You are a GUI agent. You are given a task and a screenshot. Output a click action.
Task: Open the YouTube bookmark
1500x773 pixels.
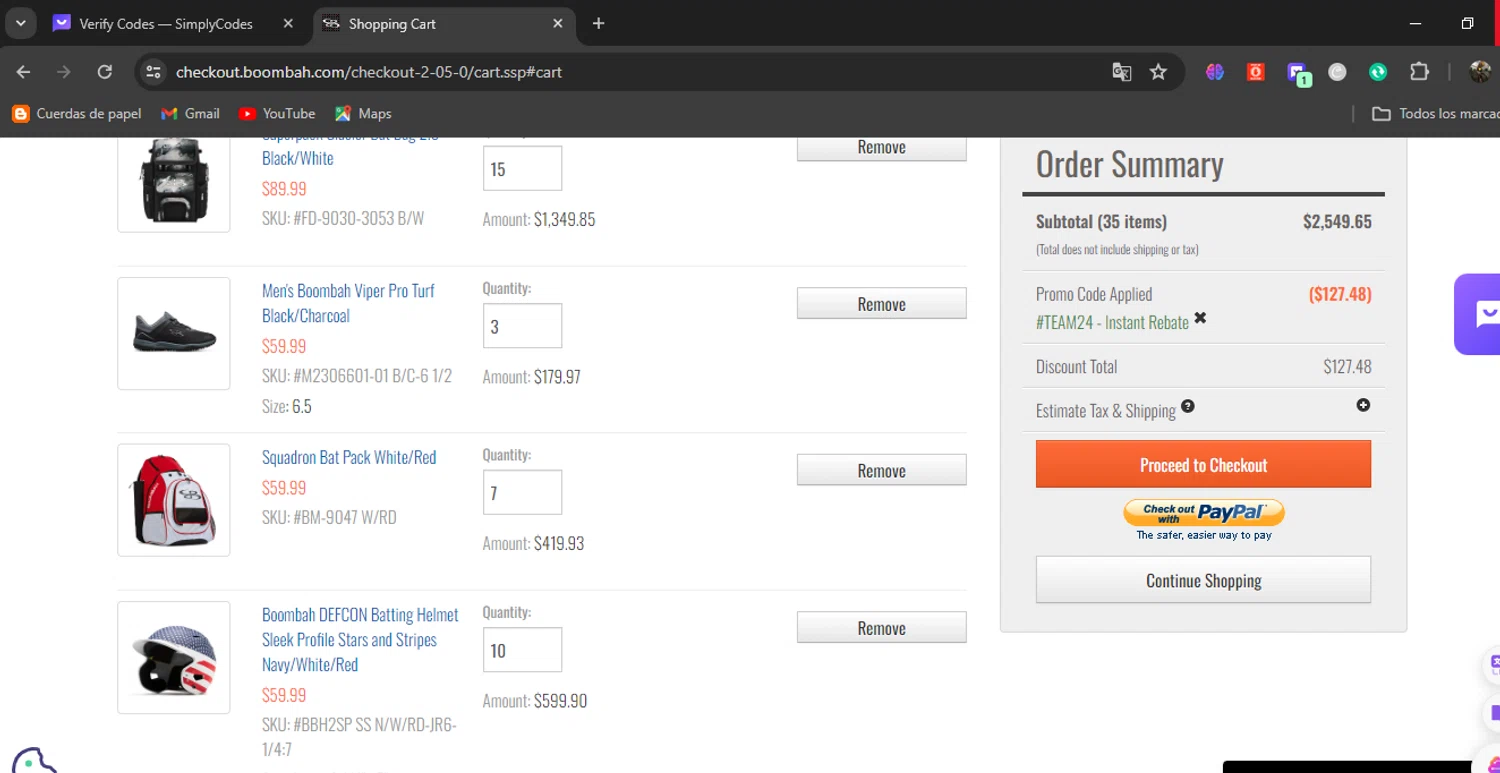tap(277, 114)
